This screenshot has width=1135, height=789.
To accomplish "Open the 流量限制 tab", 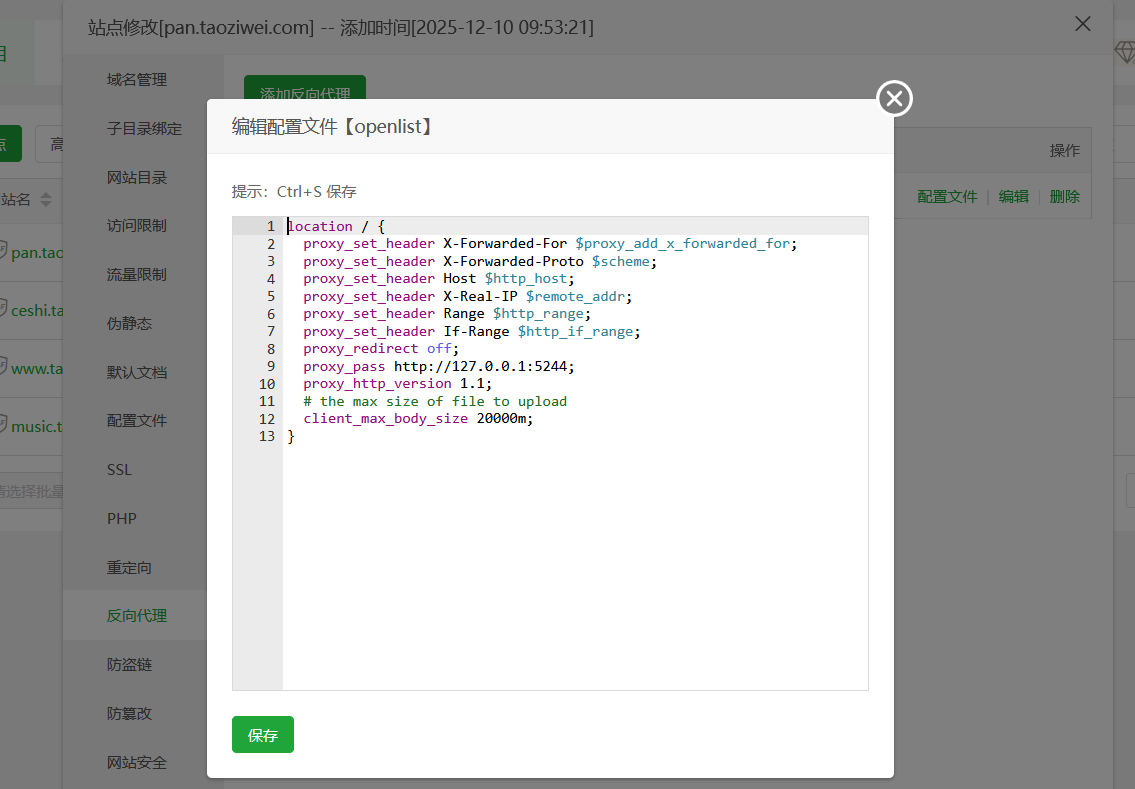I will [137, 275].
